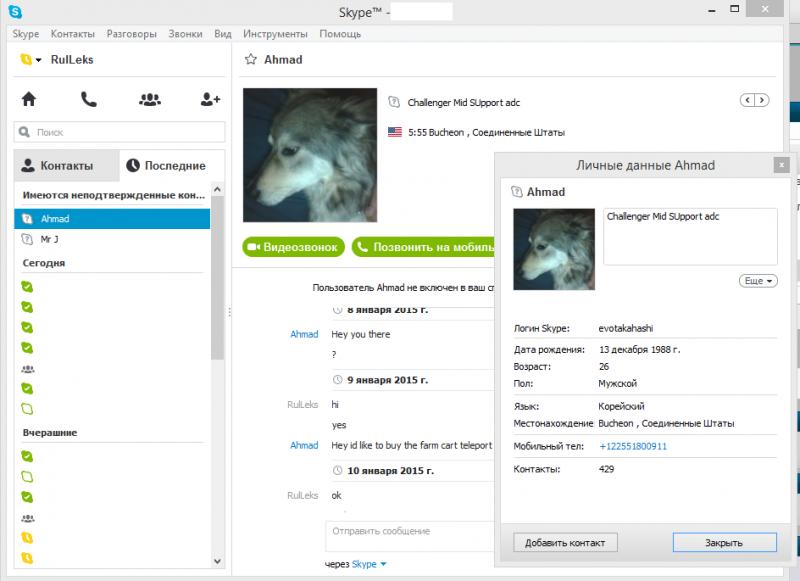800x581 pixels.
Task: Create a group with the people icon
Action: point(149,99)
